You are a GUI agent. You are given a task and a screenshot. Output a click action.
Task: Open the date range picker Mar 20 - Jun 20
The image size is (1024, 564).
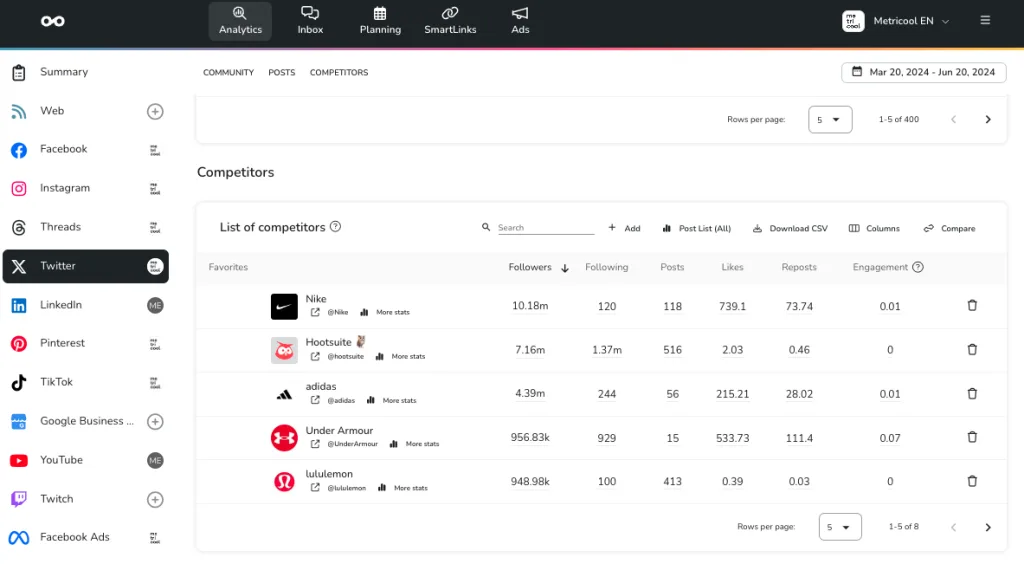coord(923,72)
